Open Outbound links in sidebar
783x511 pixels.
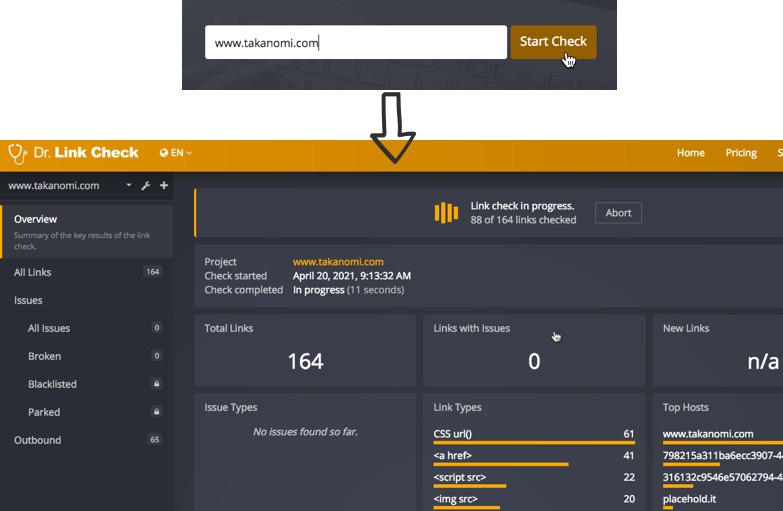[x=87, y=440]
